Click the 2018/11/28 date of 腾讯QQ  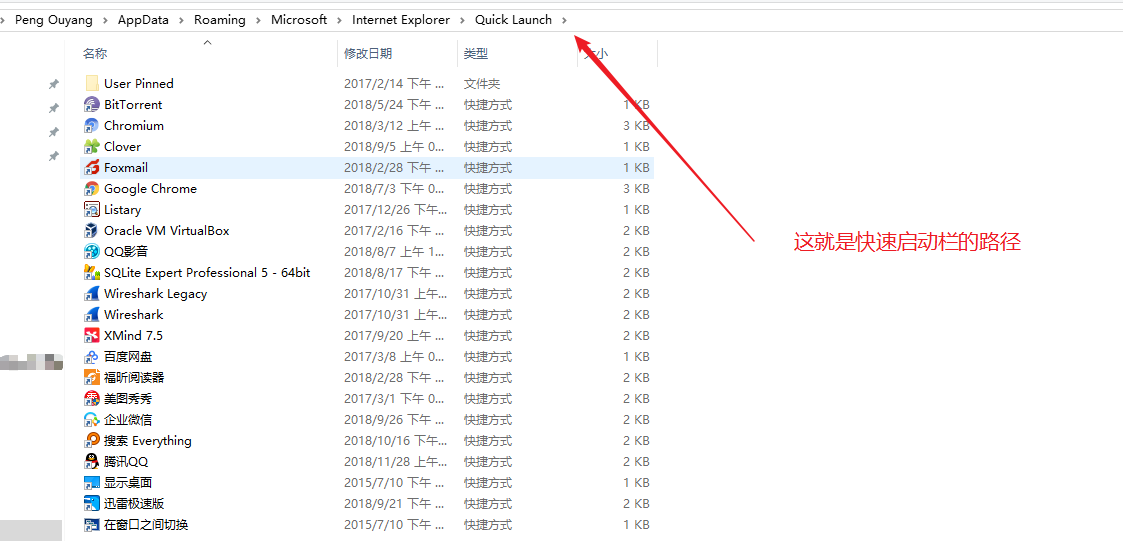click(394, 461)
